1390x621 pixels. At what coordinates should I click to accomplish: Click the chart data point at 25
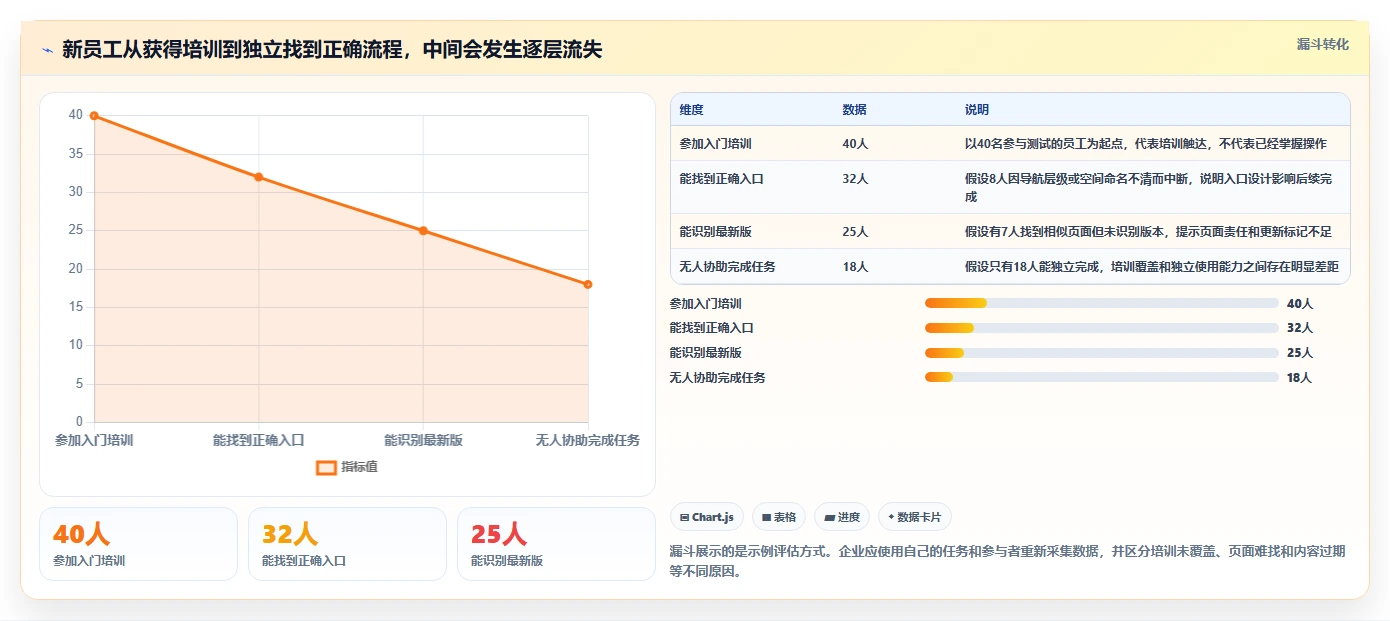tap(423, 231)
